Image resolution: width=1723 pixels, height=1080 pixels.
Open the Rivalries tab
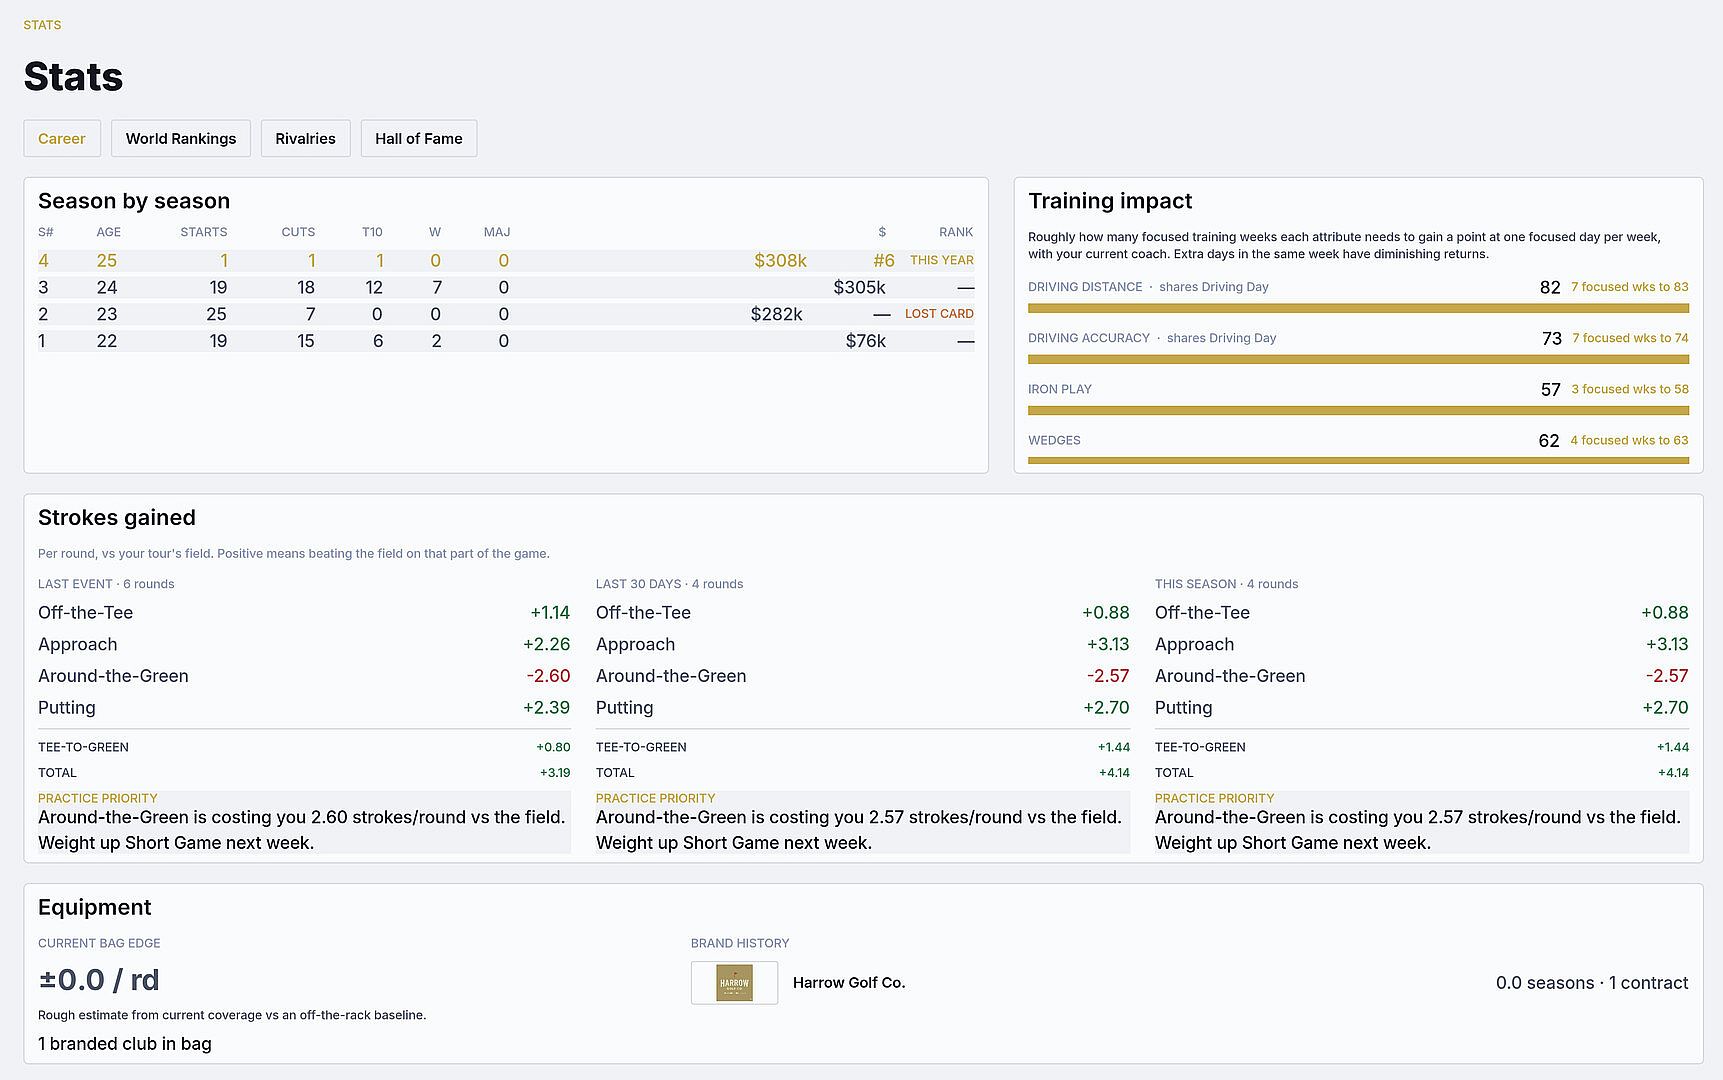(x=305, y=138)
